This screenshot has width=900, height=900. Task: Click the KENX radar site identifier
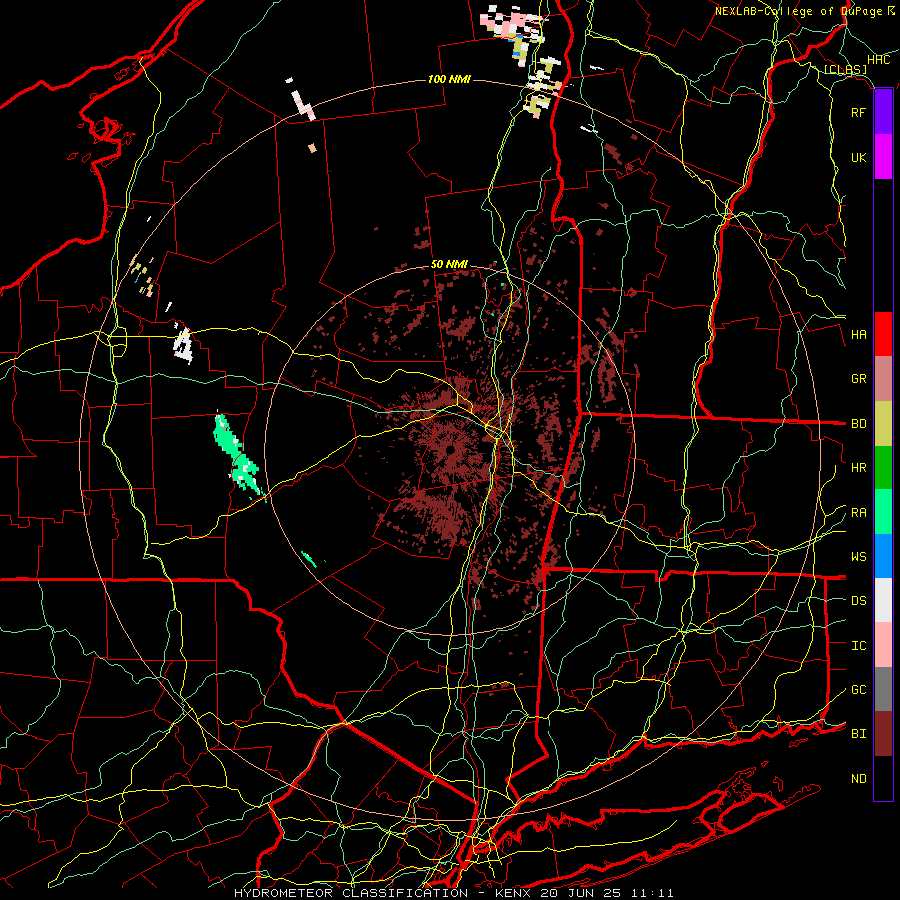click(x=514, y=893)
